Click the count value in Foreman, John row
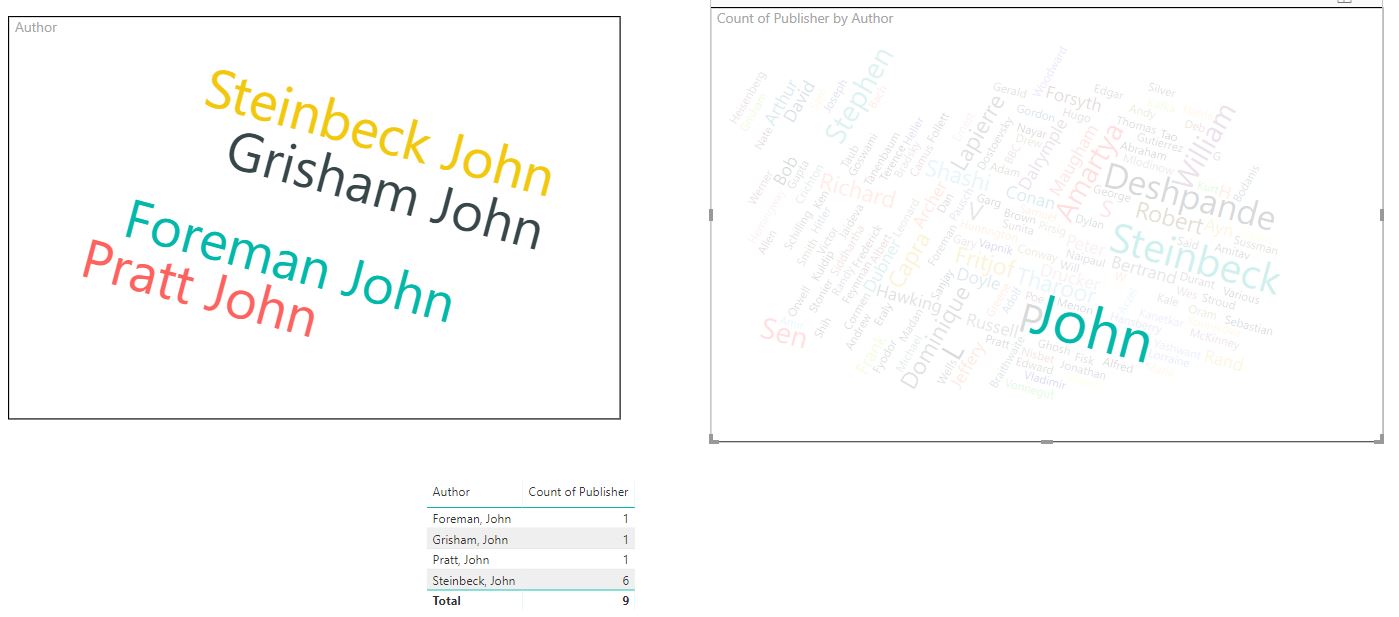This screenshot has width=1399, height=617. click(626, 519)
